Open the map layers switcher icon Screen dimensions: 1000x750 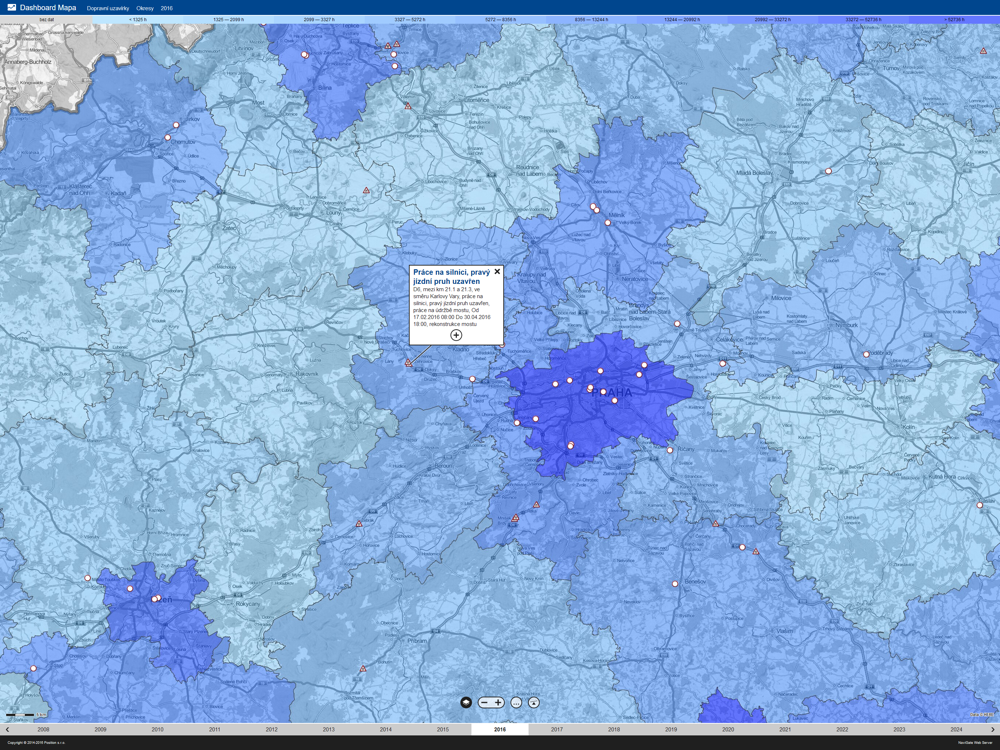(x=466, y=702)
